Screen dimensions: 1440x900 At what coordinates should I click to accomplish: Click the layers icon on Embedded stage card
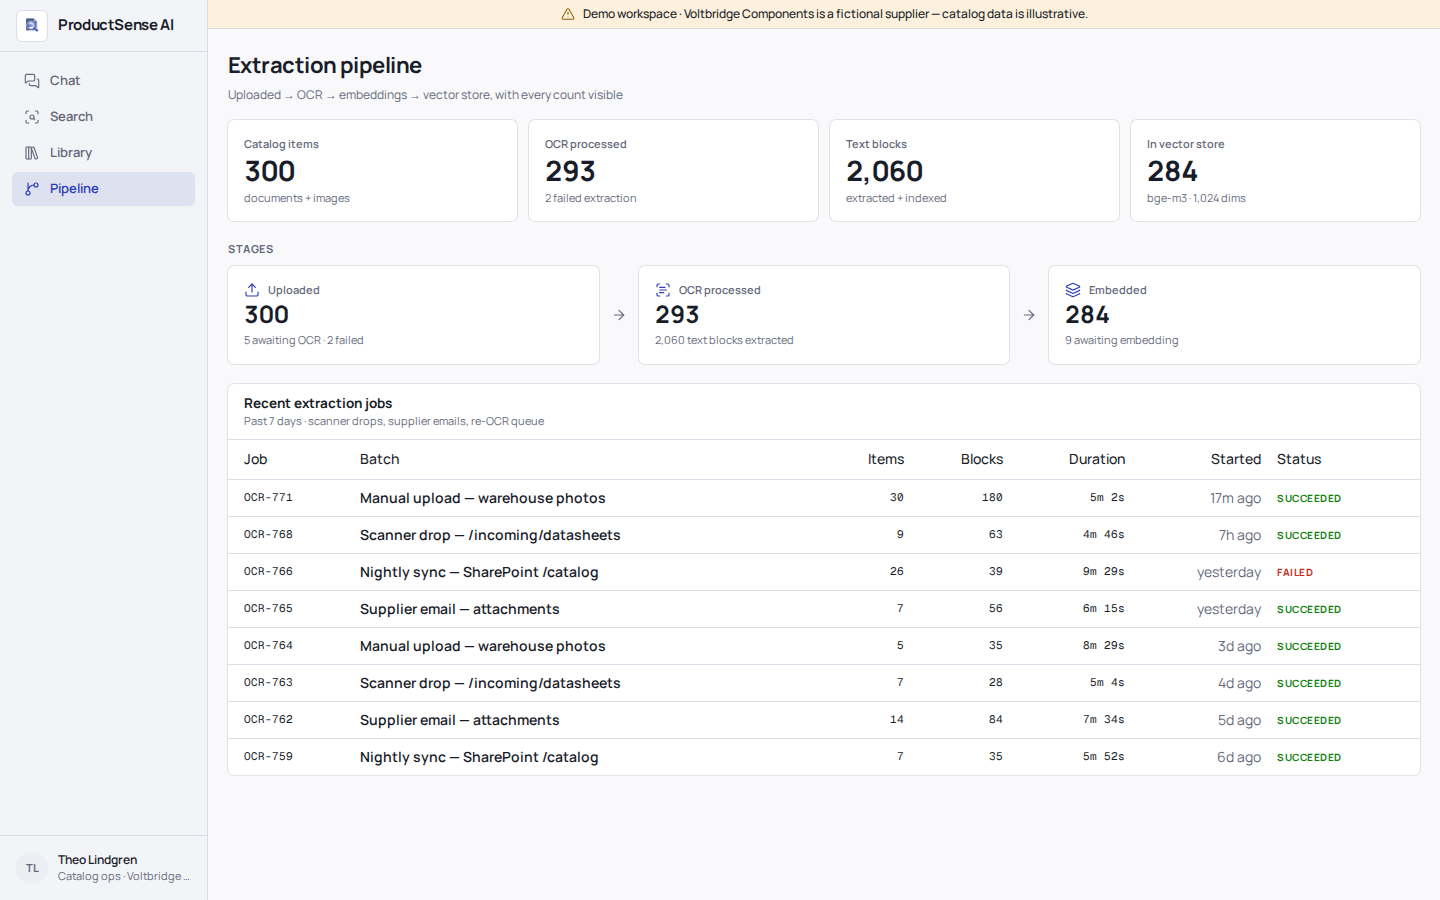pyautogui.click(x=1073, y=290)
